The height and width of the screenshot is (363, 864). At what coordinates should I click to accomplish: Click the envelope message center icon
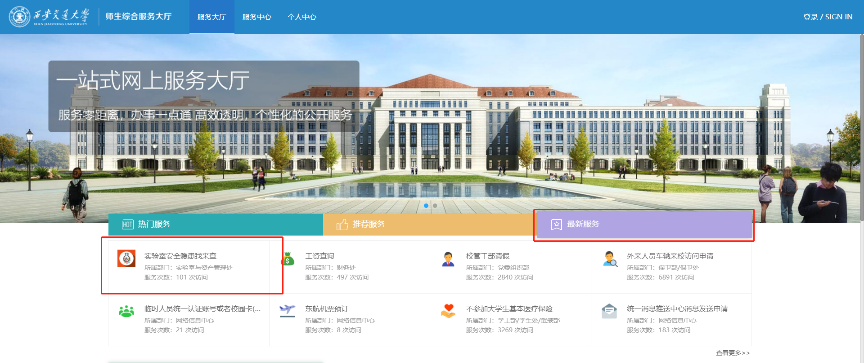[x=609, y=311]
